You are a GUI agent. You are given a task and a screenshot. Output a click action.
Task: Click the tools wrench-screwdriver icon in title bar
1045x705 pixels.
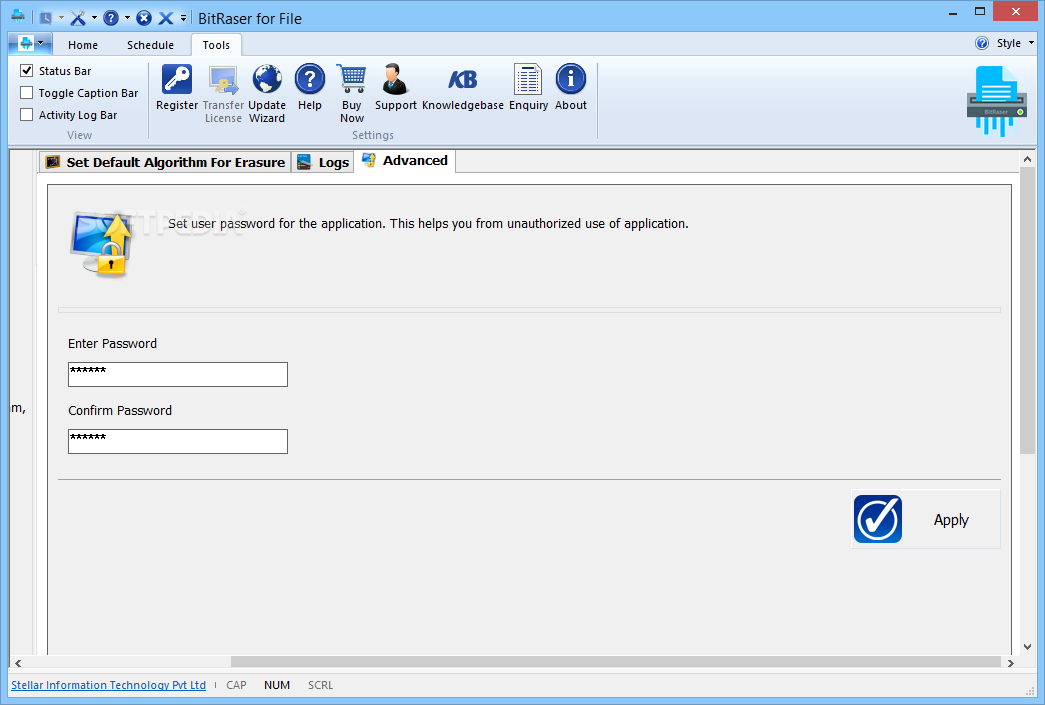pyautogui.click(x=78, y=18)
